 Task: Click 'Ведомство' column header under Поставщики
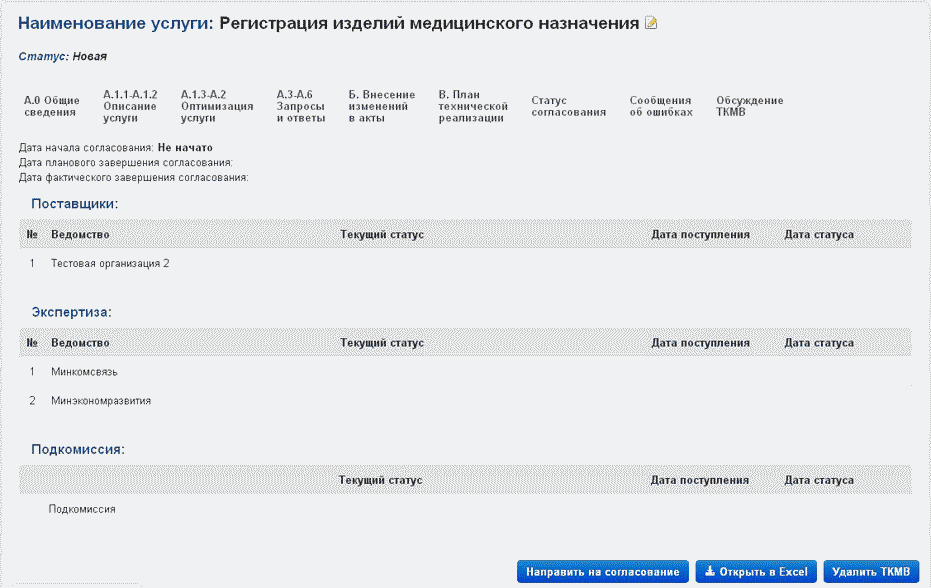coord(80,235)
